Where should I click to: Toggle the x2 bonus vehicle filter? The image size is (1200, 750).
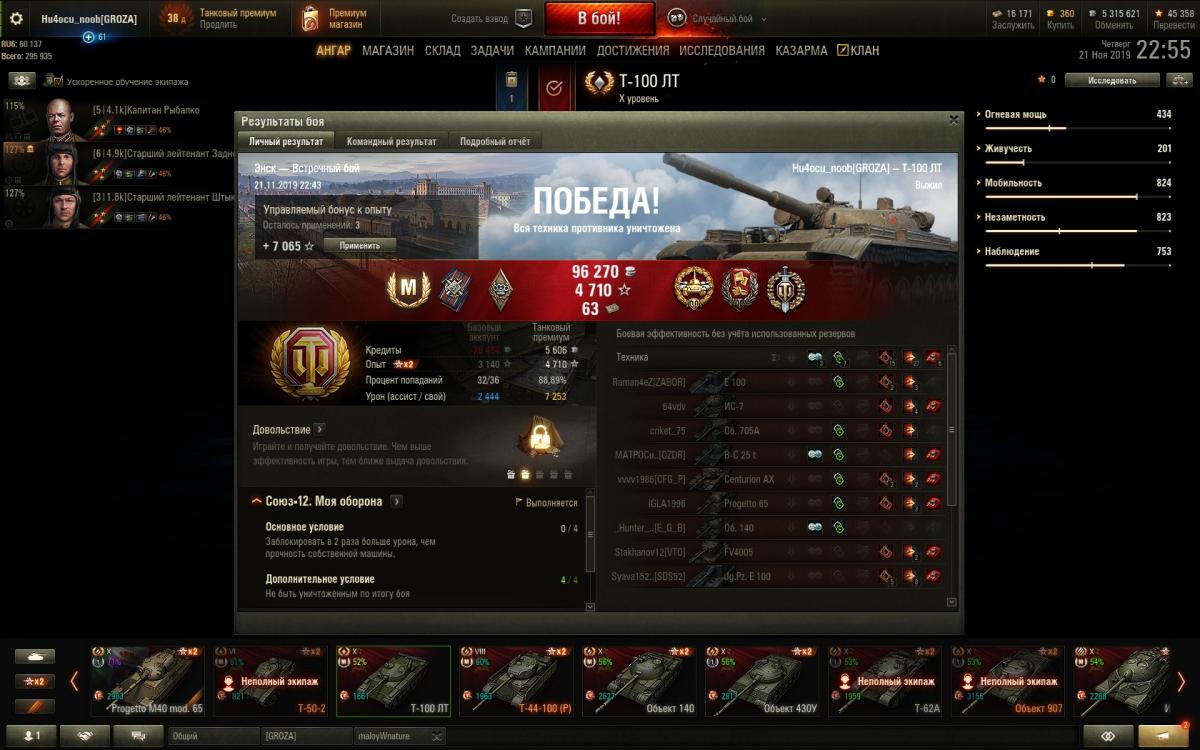click(35, 681)
